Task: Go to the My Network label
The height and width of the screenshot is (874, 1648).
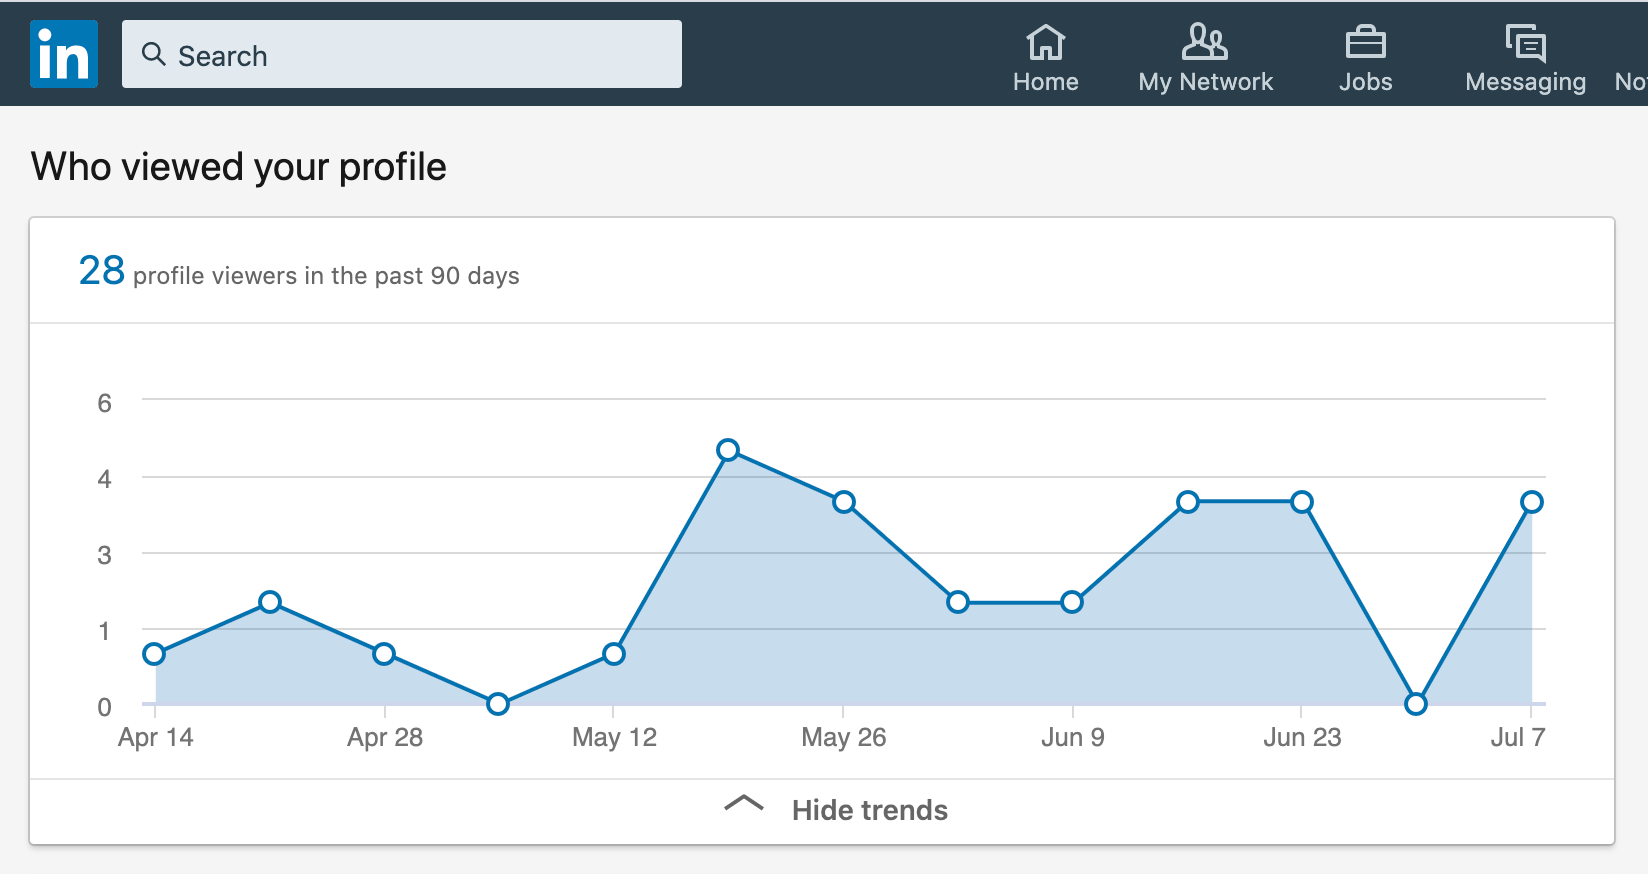Action: 1206,82
